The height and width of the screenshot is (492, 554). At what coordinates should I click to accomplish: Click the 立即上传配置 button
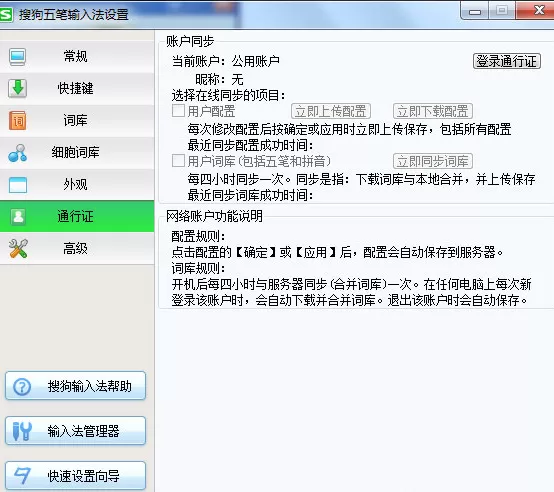point(331,111)
